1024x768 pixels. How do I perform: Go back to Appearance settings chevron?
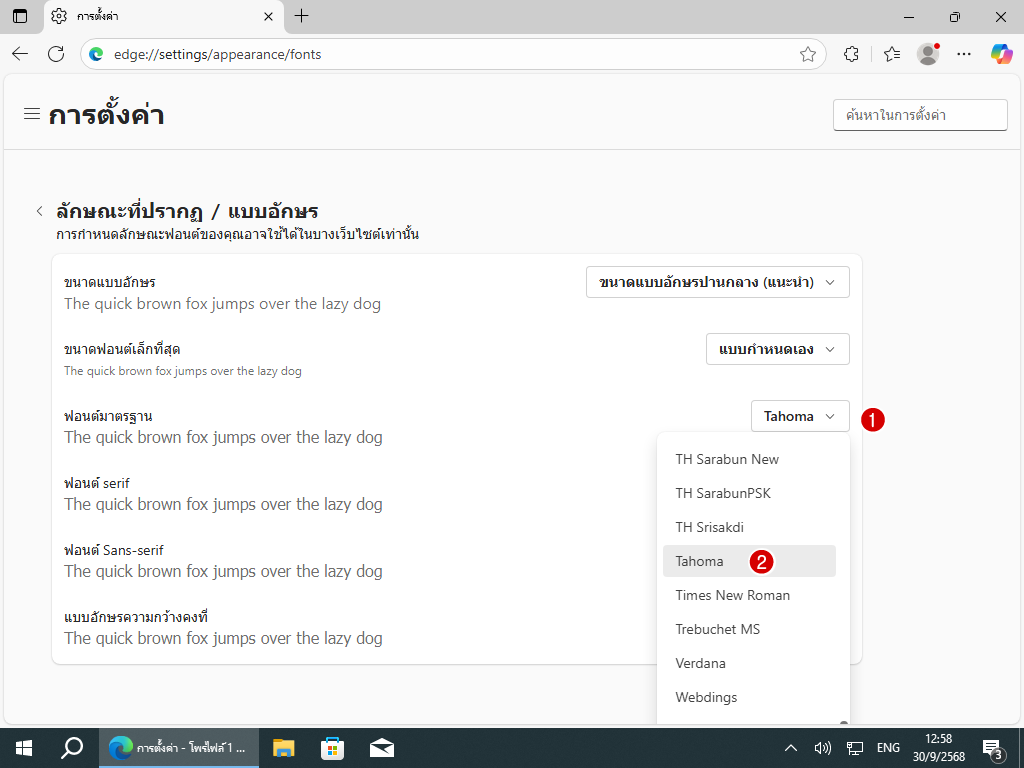click(39, 211)
